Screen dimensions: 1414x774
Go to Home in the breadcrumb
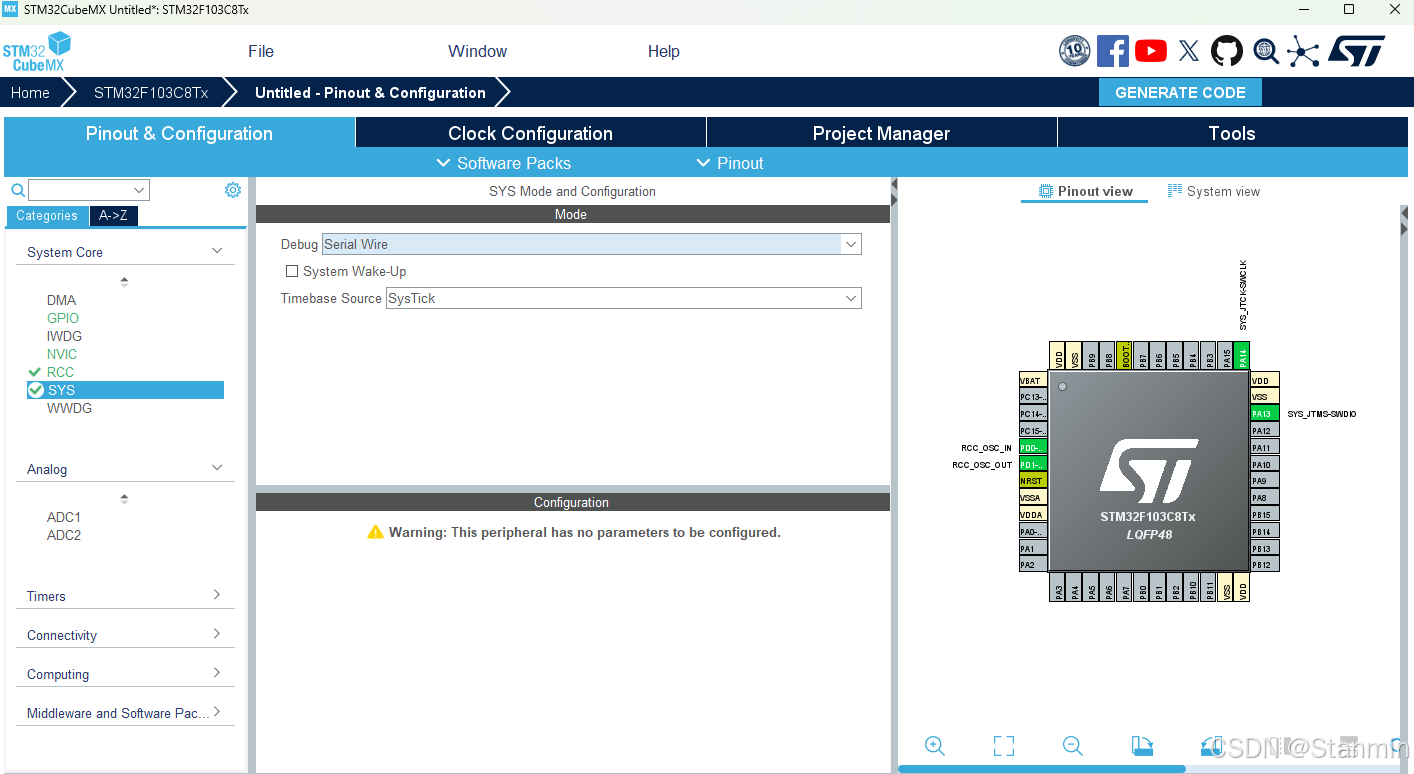tap(30, 92)
